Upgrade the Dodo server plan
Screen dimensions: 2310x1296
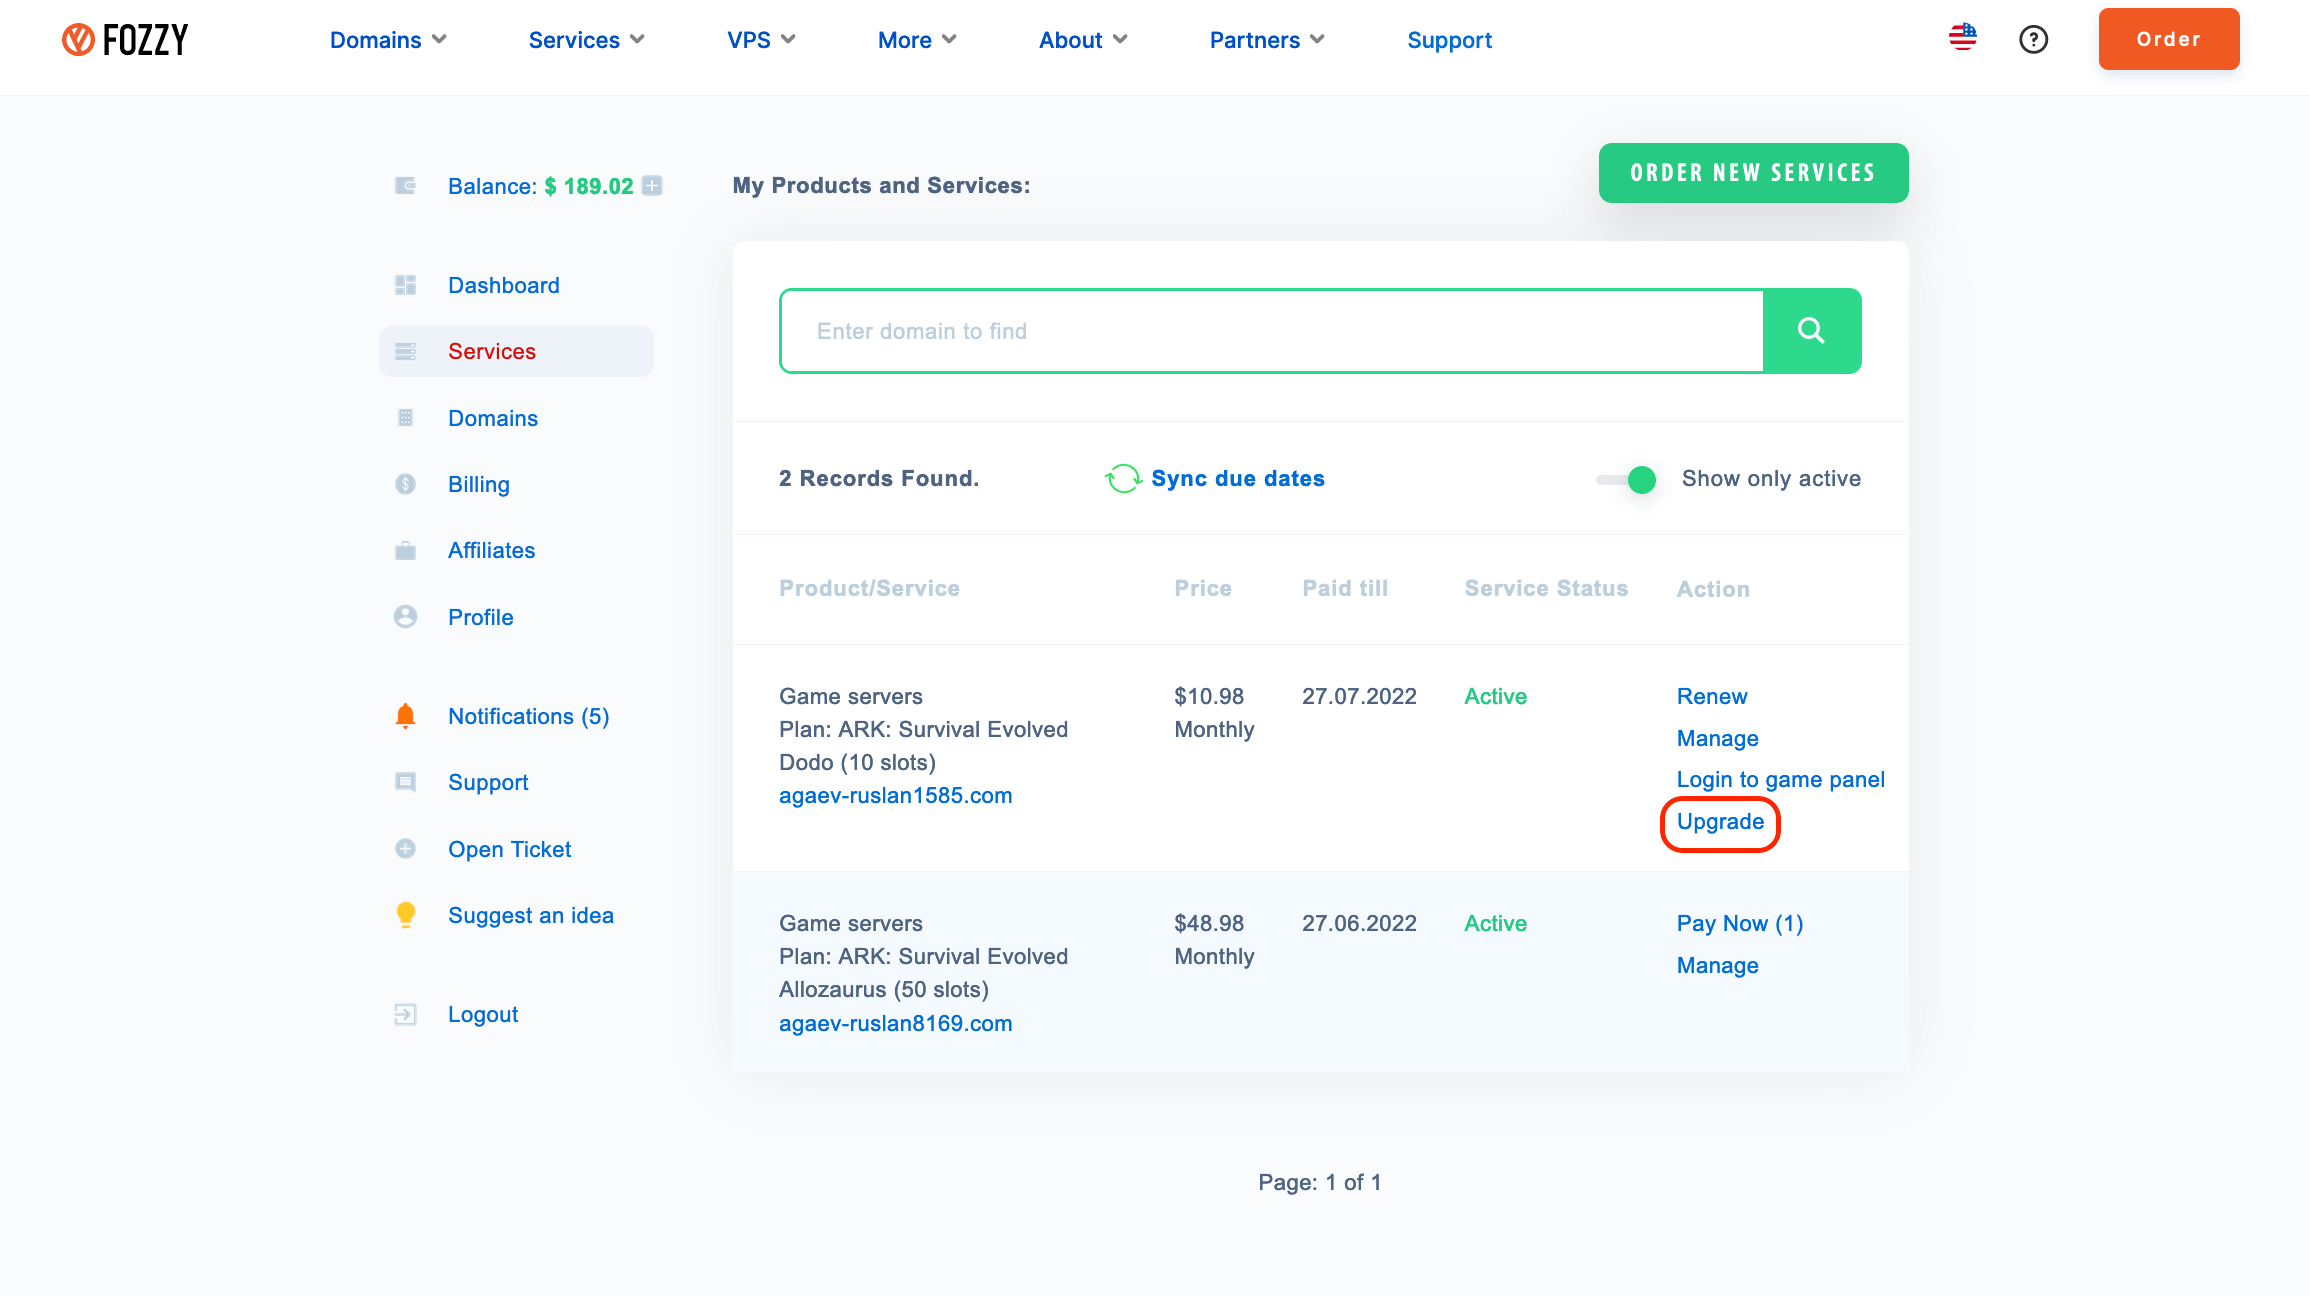(1720, 821)
